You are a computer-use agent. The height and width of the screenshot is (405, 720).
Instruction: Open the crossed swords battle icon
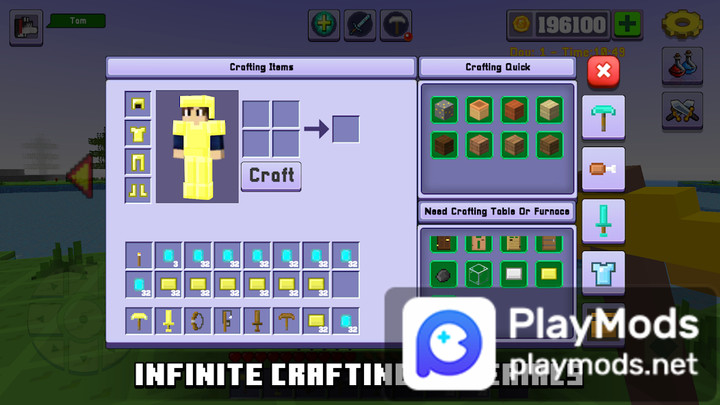point(680,111)
